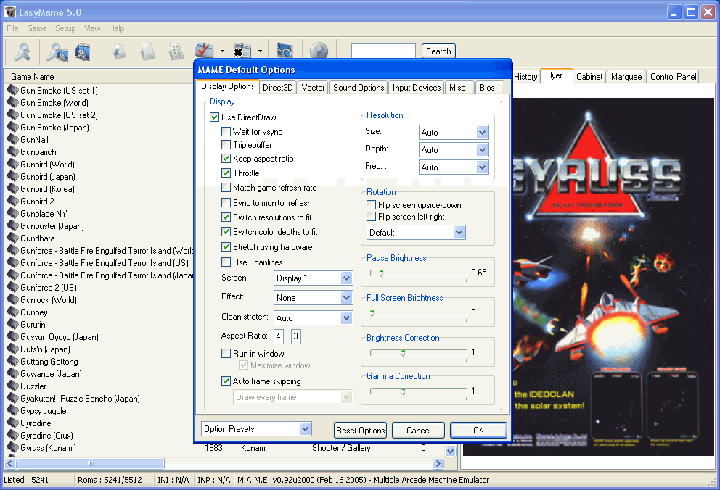Click the joystick icon beside Gun.Smoke (Japan)
This screenshot has height=490, width=720.
pyautogui.click(x=12, y=128)
